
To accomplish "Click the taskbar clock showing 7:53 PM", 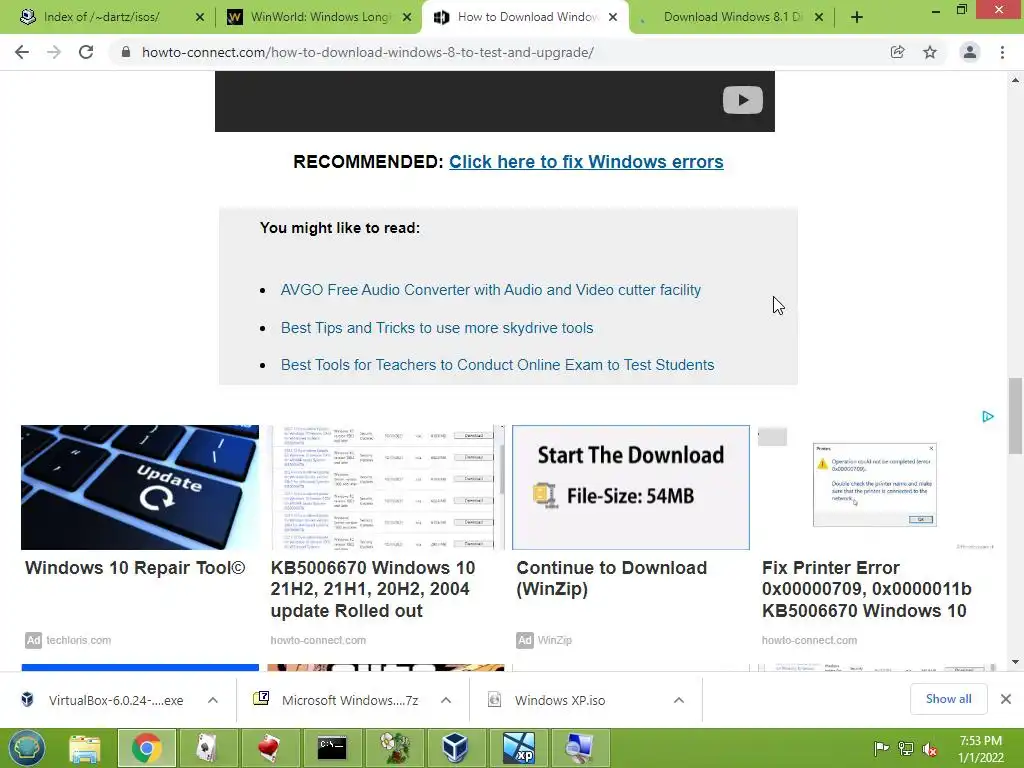I will click(980, 749).
